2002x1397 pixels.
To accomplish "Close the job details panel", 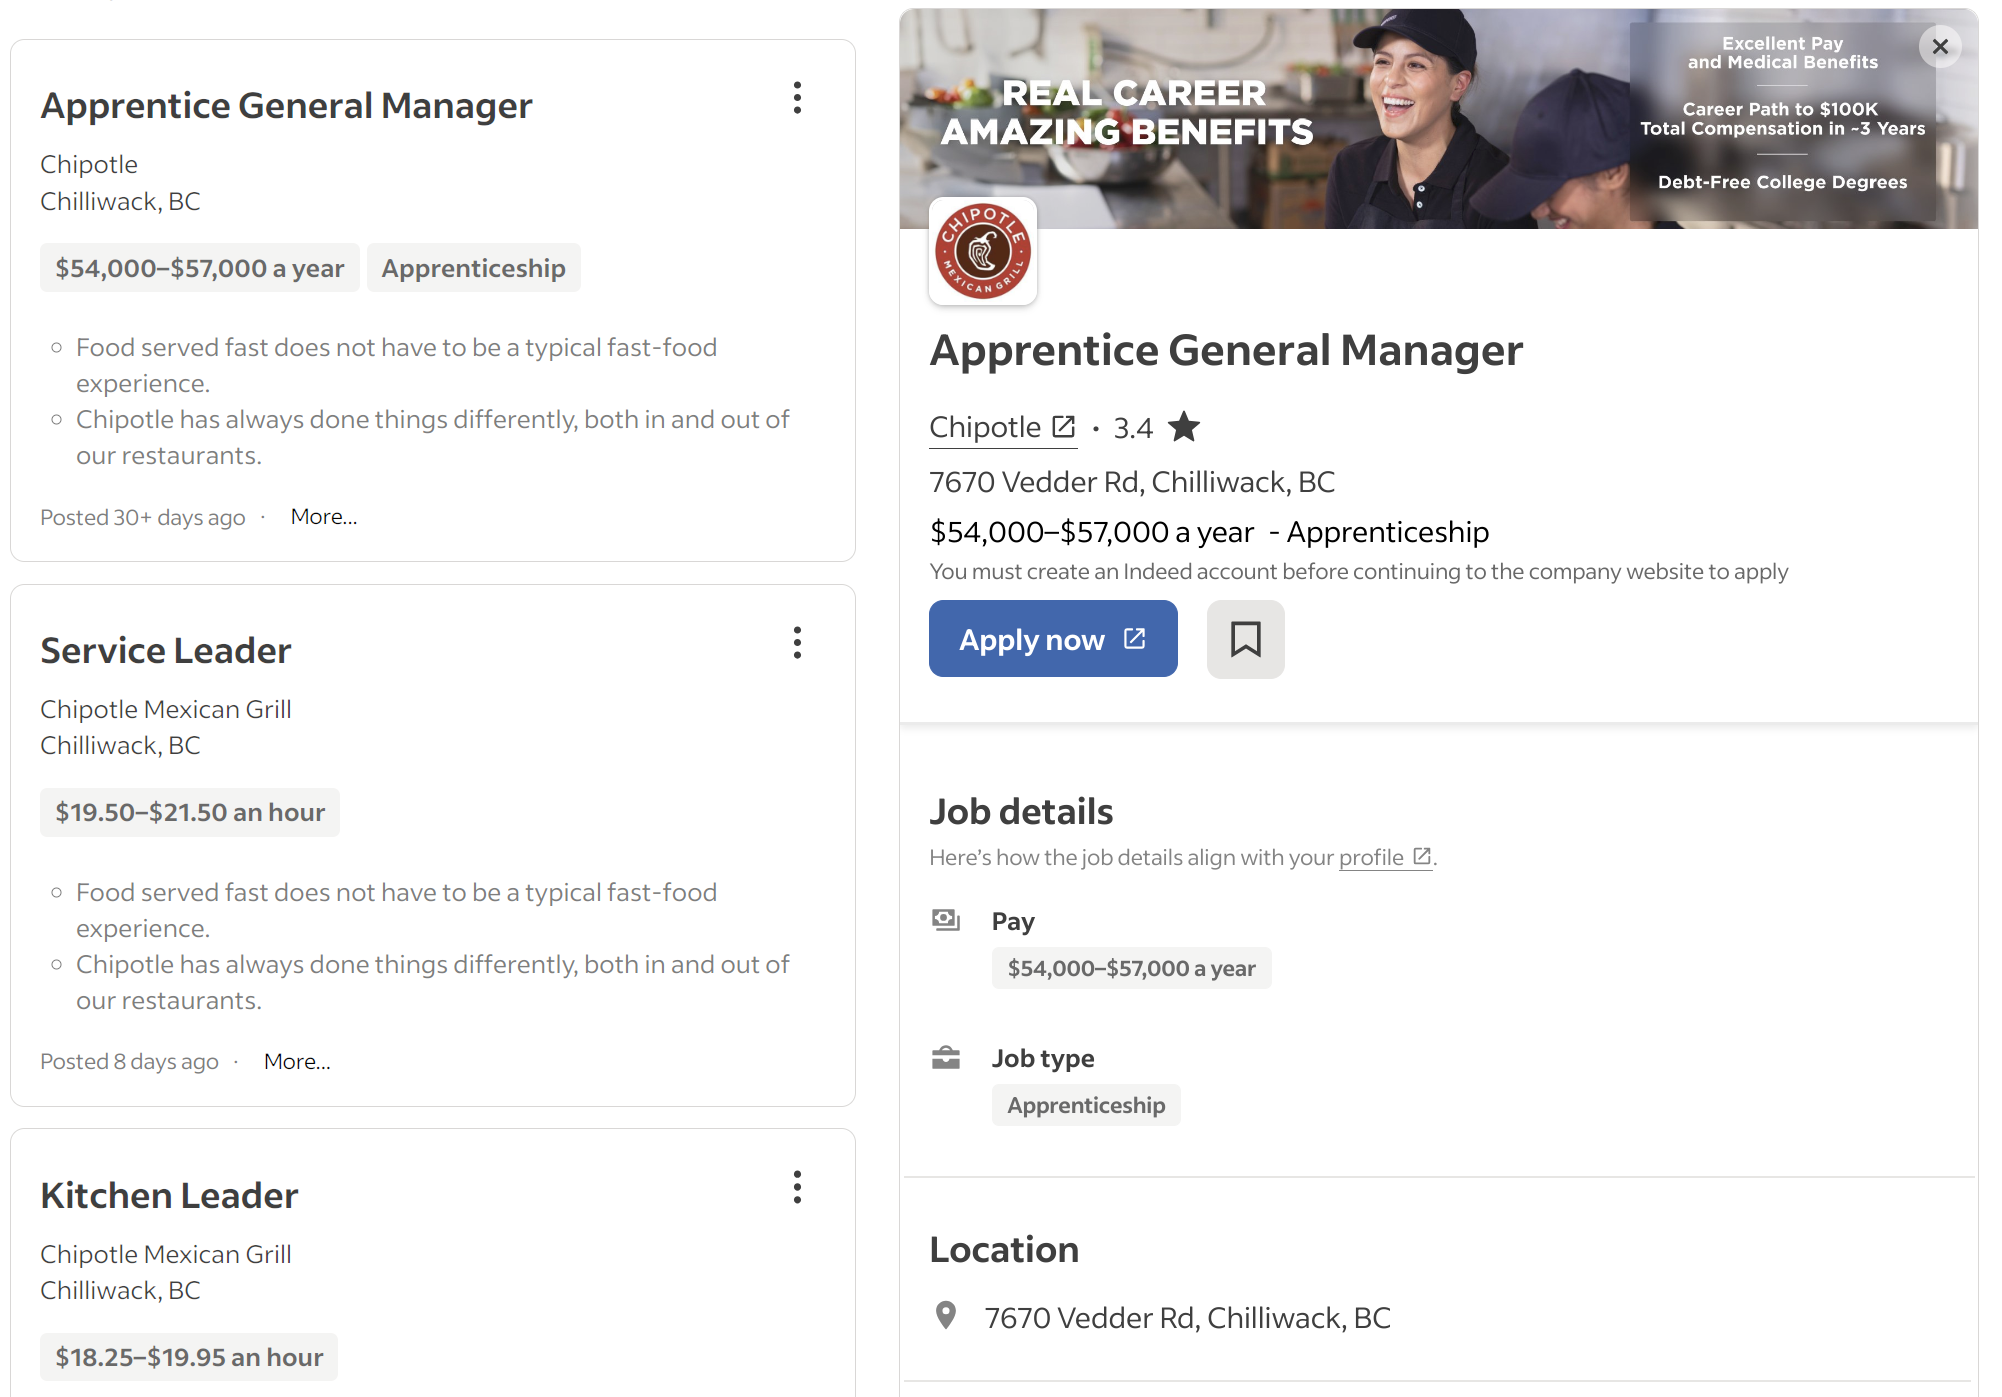I will tap(1940, 46).
